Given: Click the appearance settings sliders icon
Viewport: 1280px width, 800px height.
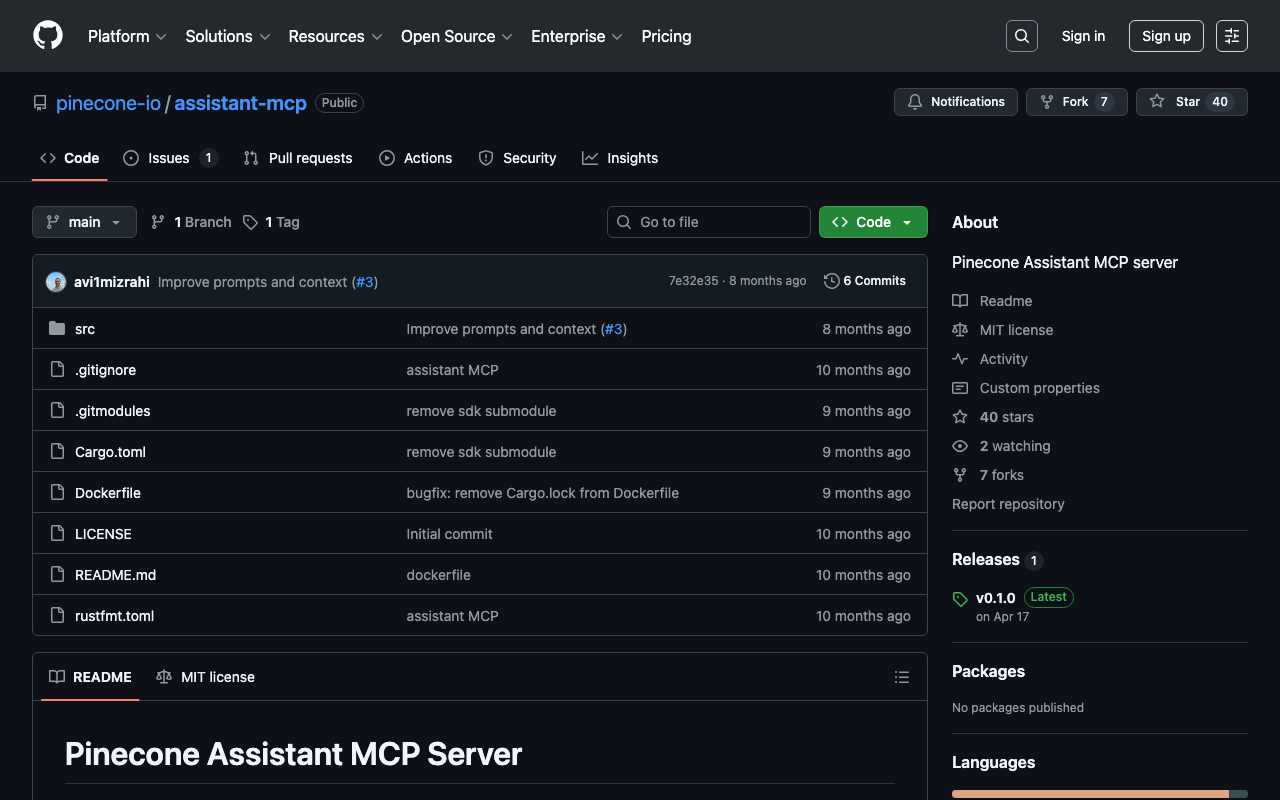Looking at the screenshot, I should click(1231, 36).
